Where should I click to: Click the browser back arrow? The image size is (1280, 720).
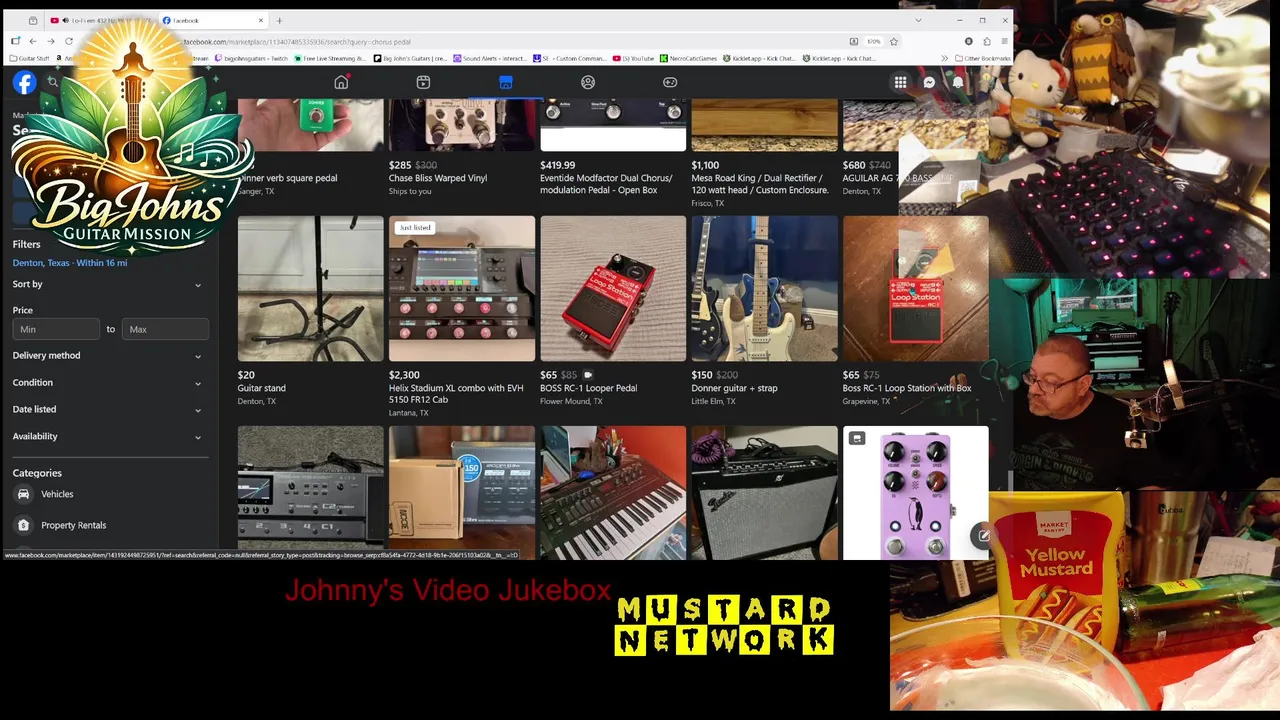pos(32,41)
